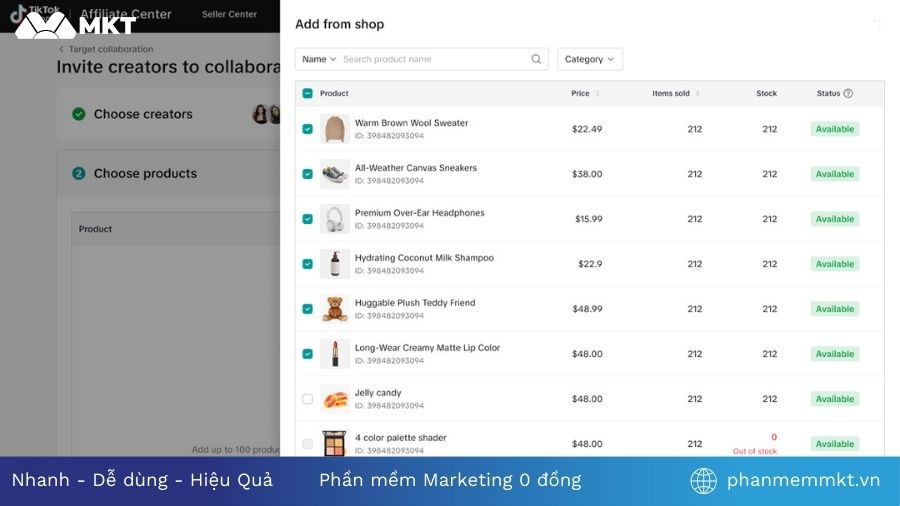
Task: Click the Status help question-mark icon
Action: click(848, 94)
